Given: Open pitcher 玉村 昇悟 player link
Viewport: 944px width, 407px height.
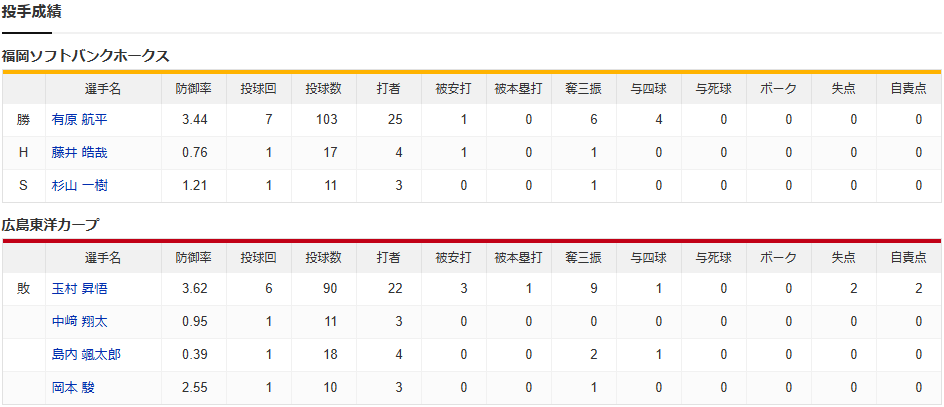Looking at the screenshot, I should click(x=79, y=289).
